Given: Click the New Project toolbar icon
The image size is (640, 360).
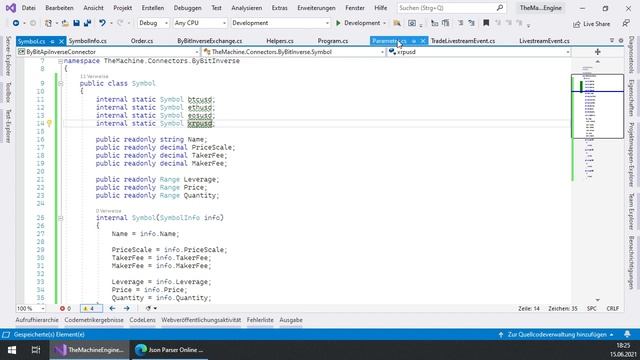Looking at the screenshot, I should click(x=48, y=23).
